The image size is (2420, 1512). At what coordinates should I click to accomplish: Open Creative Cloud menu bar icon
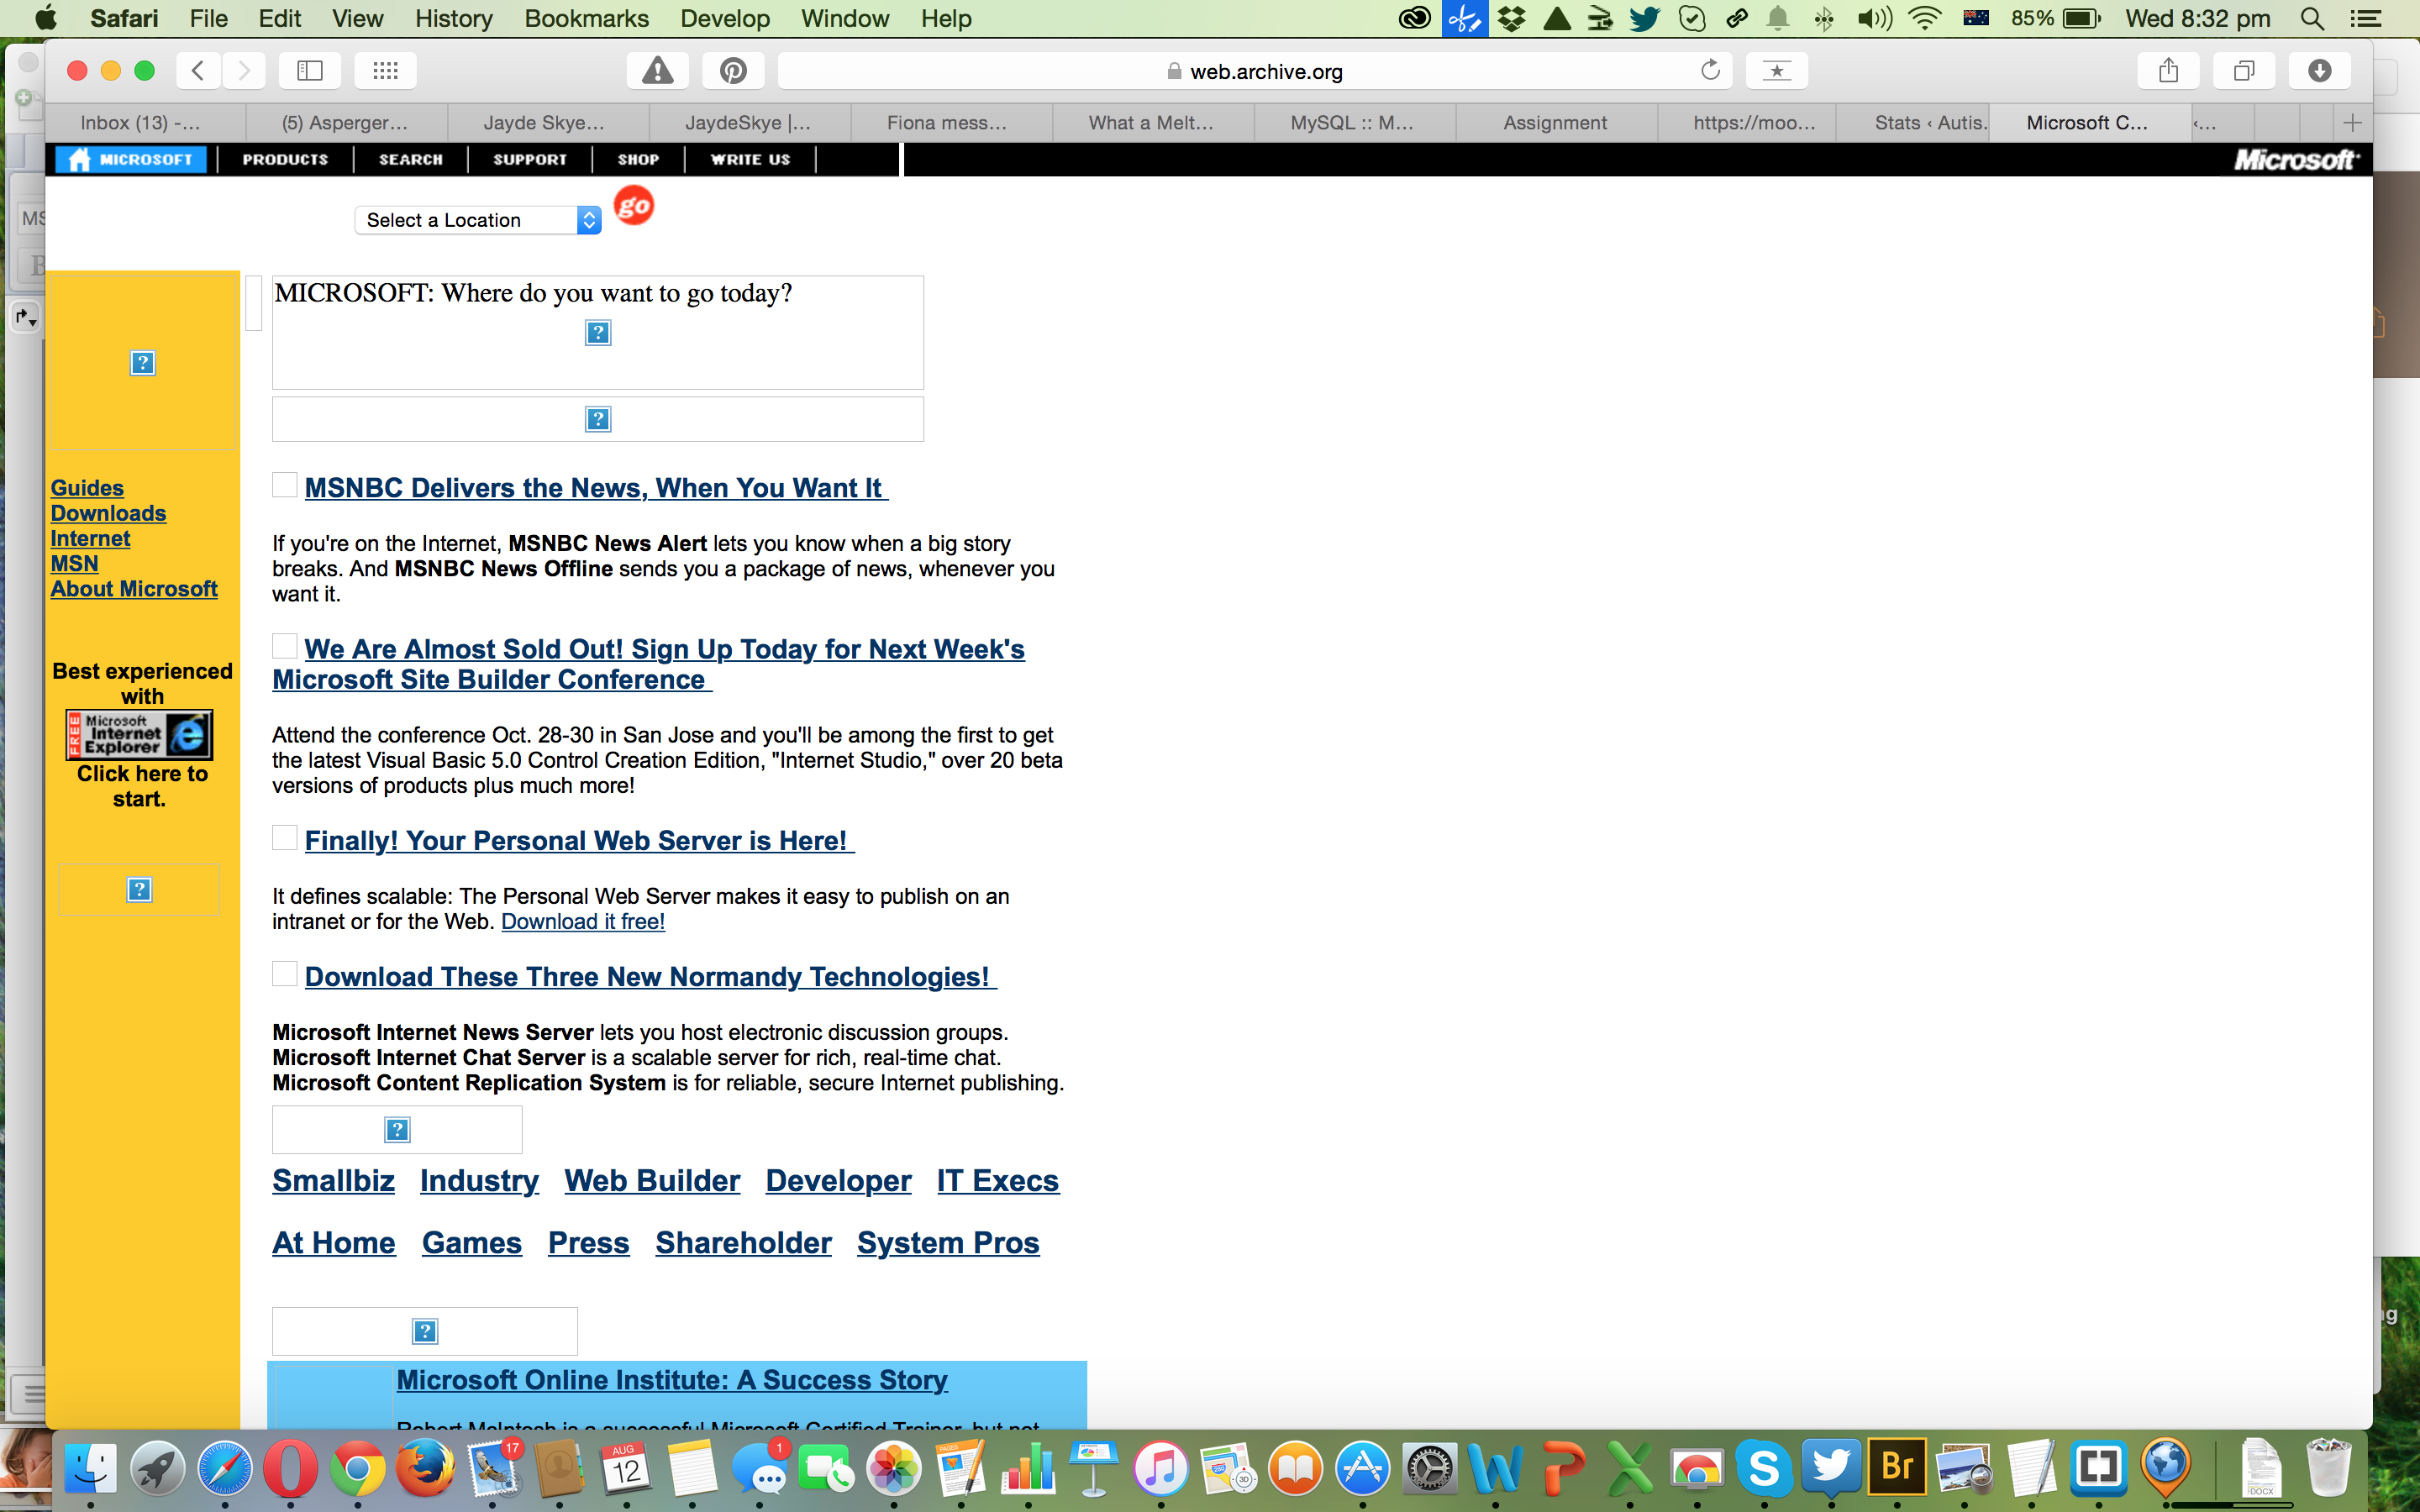coord(1414,18)
